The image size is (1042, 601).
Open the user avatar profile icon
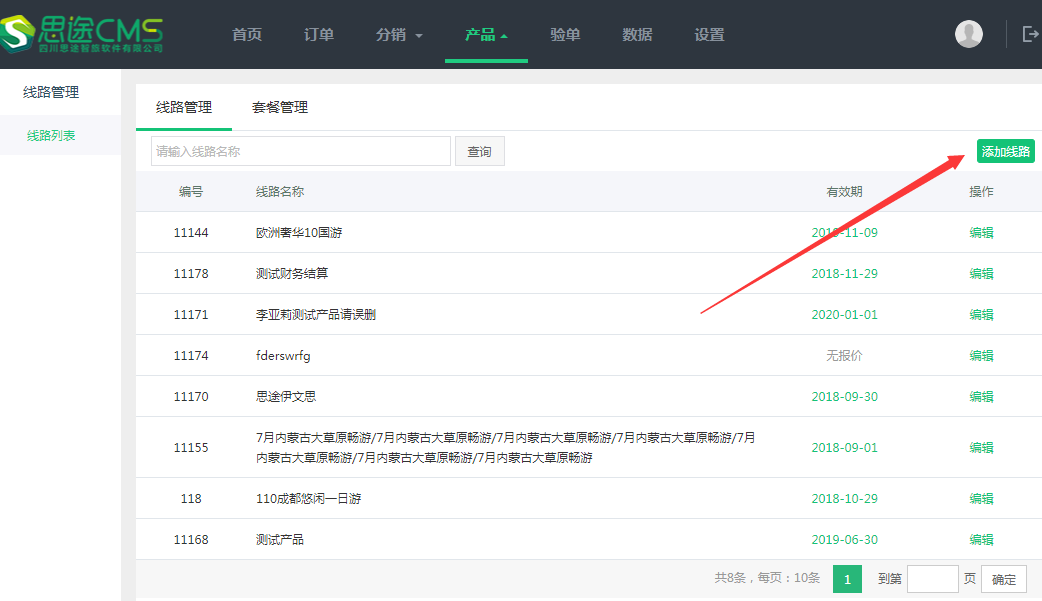pyautogui.click(x=968, y=34)
